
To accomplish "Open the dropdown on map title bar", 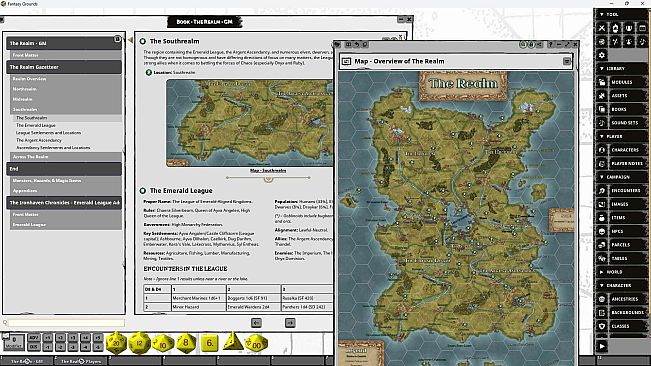I will click(x=567, y=61).
